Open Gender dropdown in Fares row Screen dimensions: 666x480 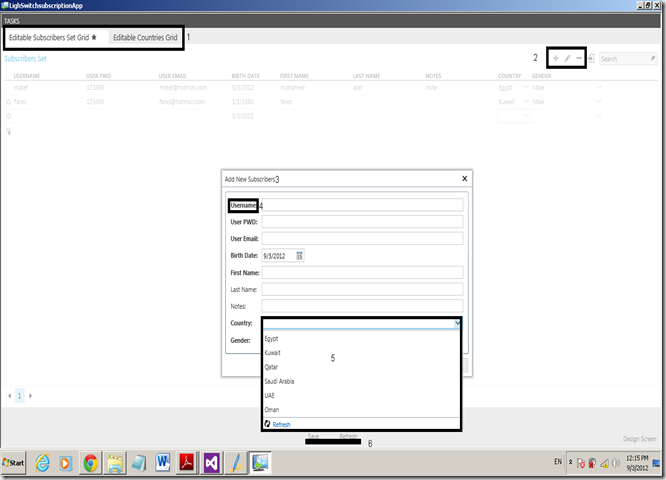[x=599, y=102]
